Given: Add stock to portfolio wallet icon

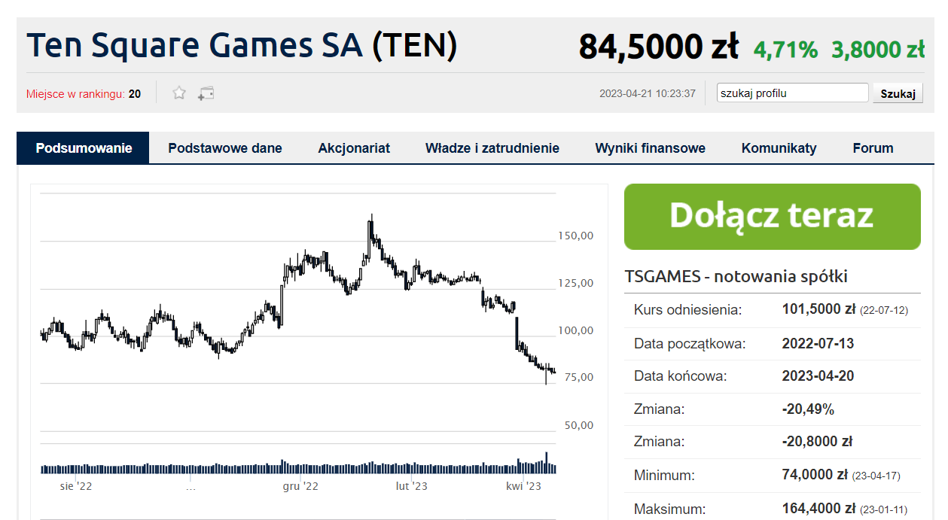Looking at the screenshot, I should pyautogui.click(x=206, y=94).
